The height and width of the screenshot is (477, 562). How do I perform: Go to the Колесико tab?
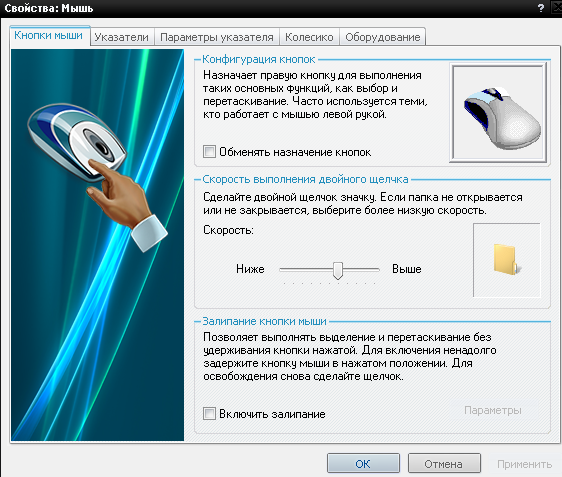tap(309, 37)
